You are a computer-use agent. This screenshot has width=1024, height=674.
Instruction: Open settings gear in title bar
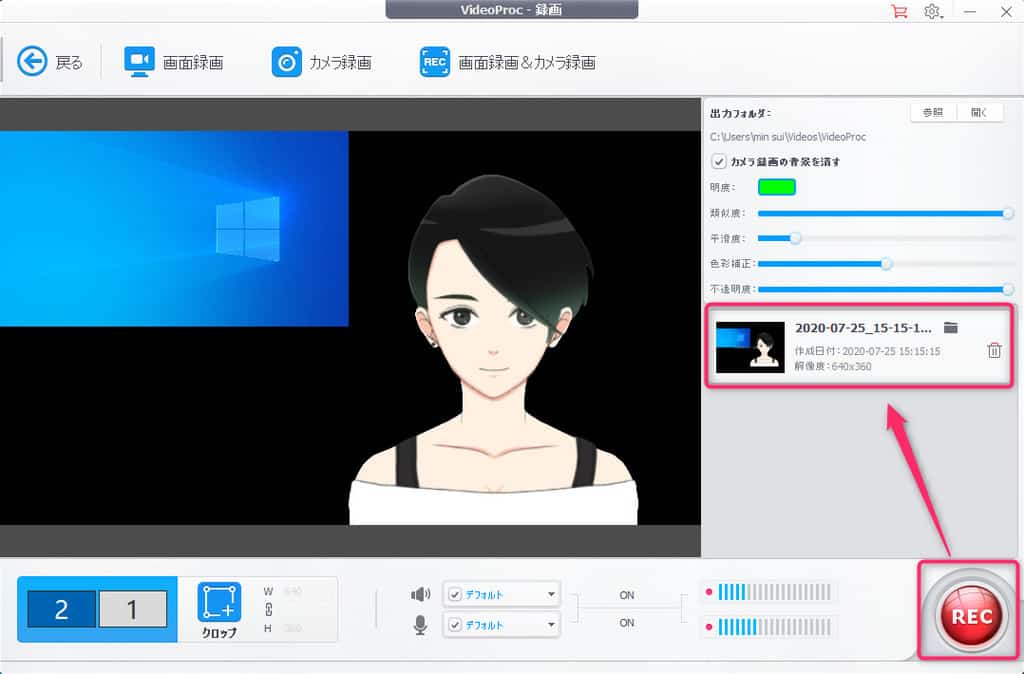pyautogui.click(x=932, y=12)
